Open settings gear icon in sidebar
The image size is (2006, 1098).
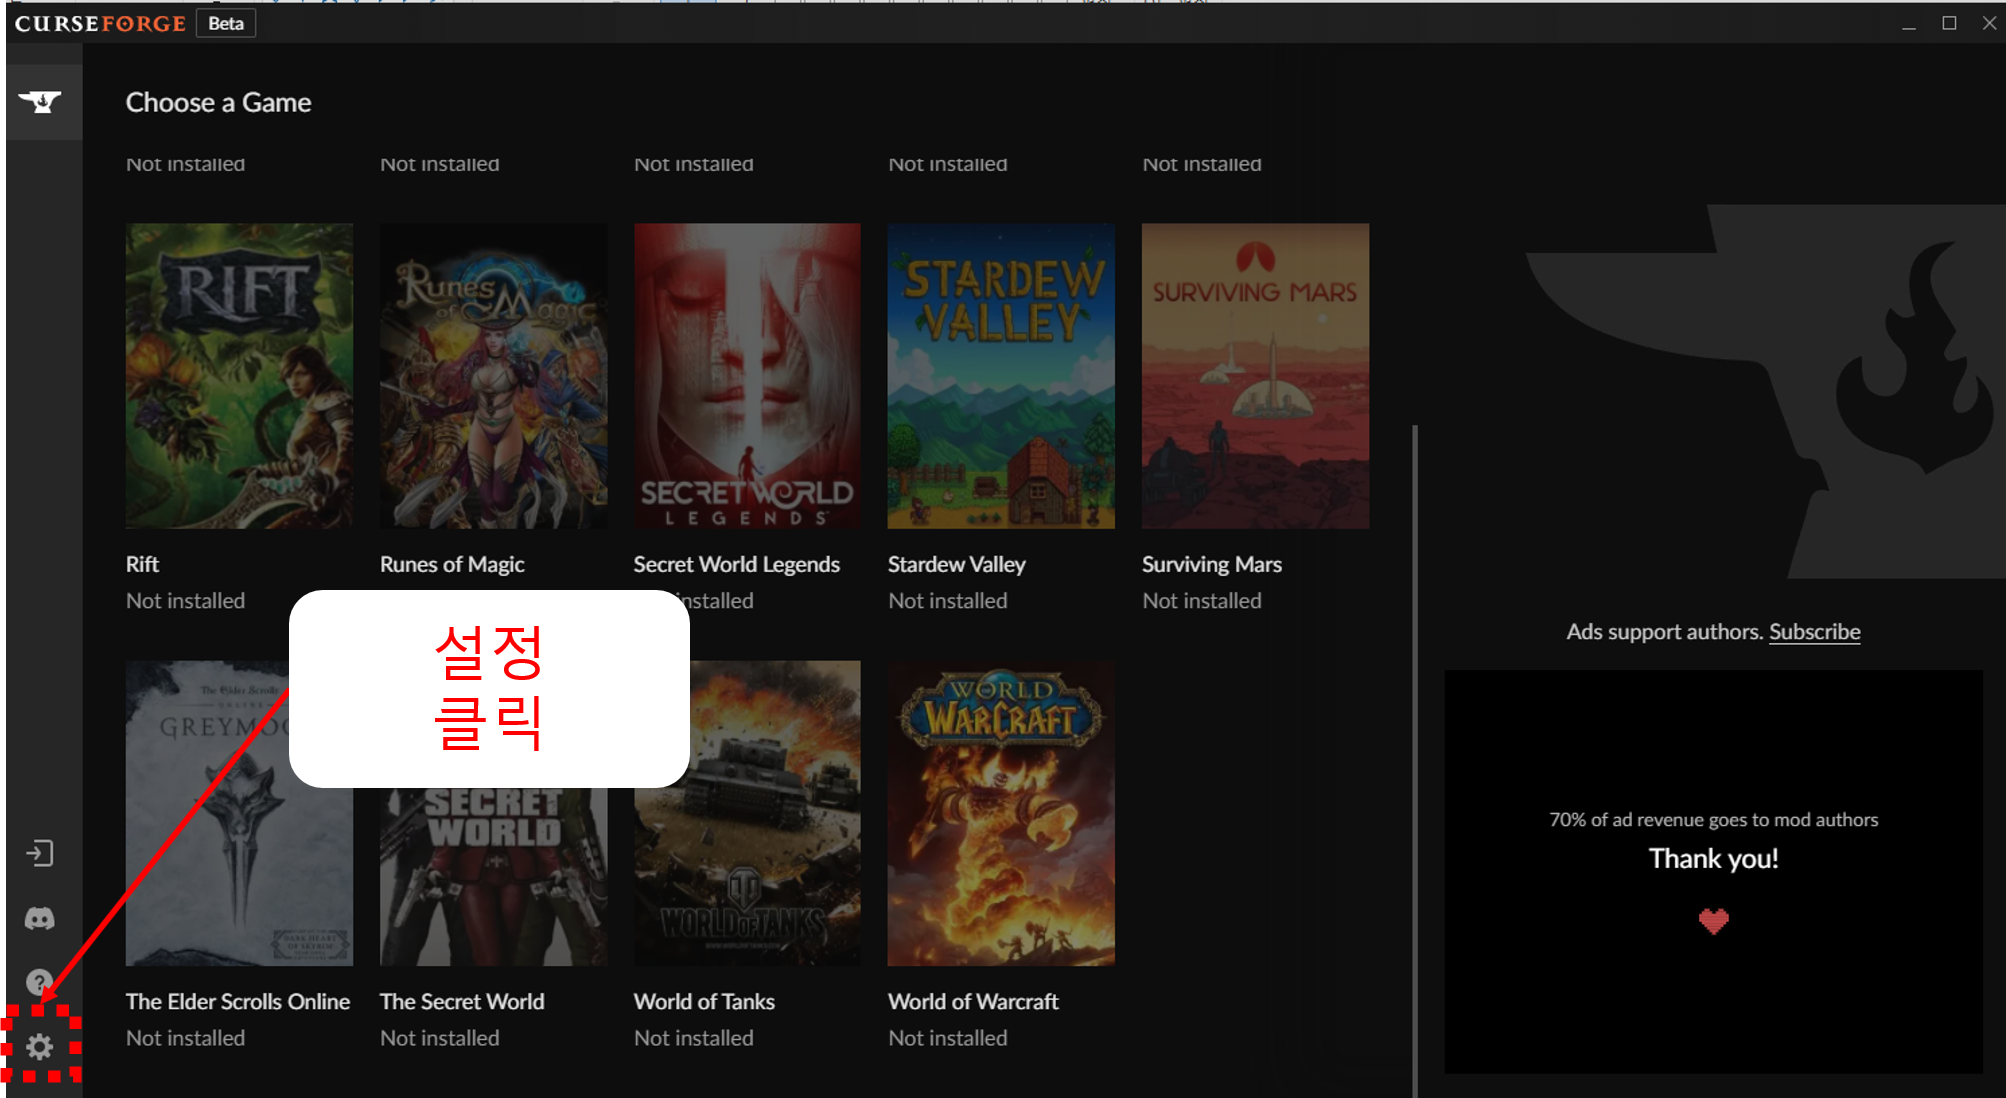point(39,1047)
